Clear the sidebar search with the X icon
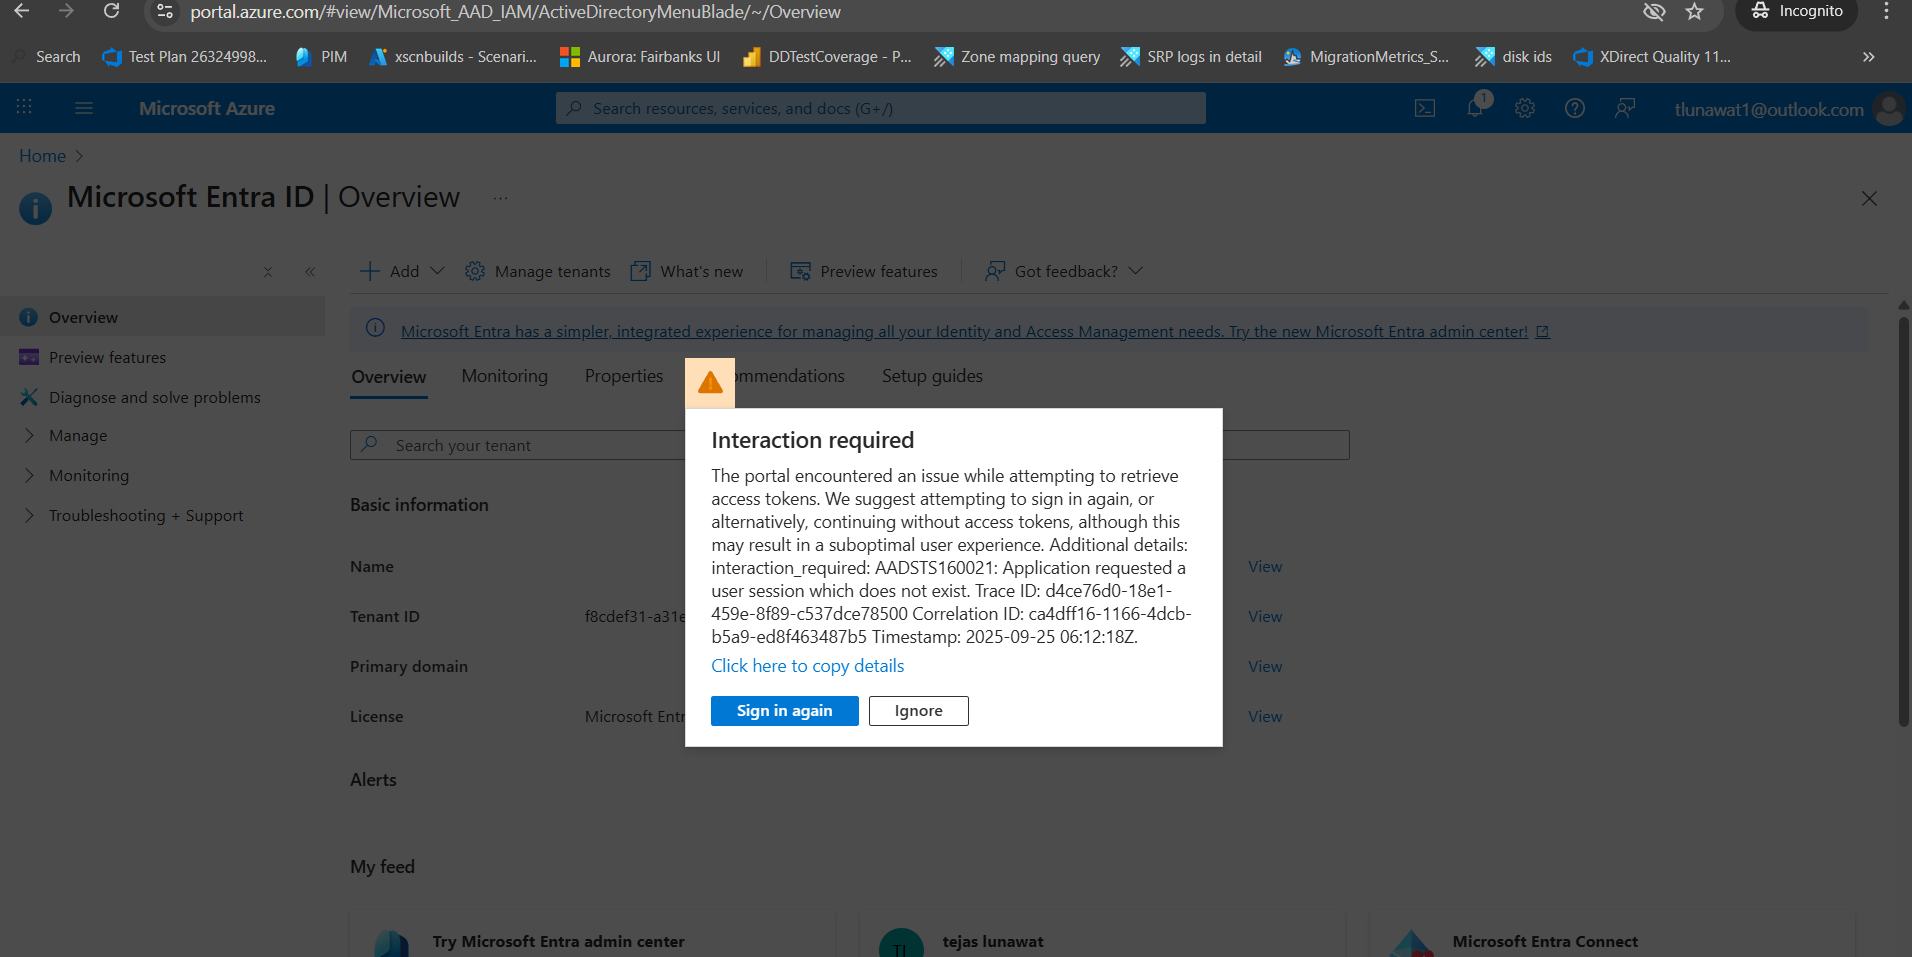Image resolution: width=1912 pixels, height=957 pixels. click(268, 271)
